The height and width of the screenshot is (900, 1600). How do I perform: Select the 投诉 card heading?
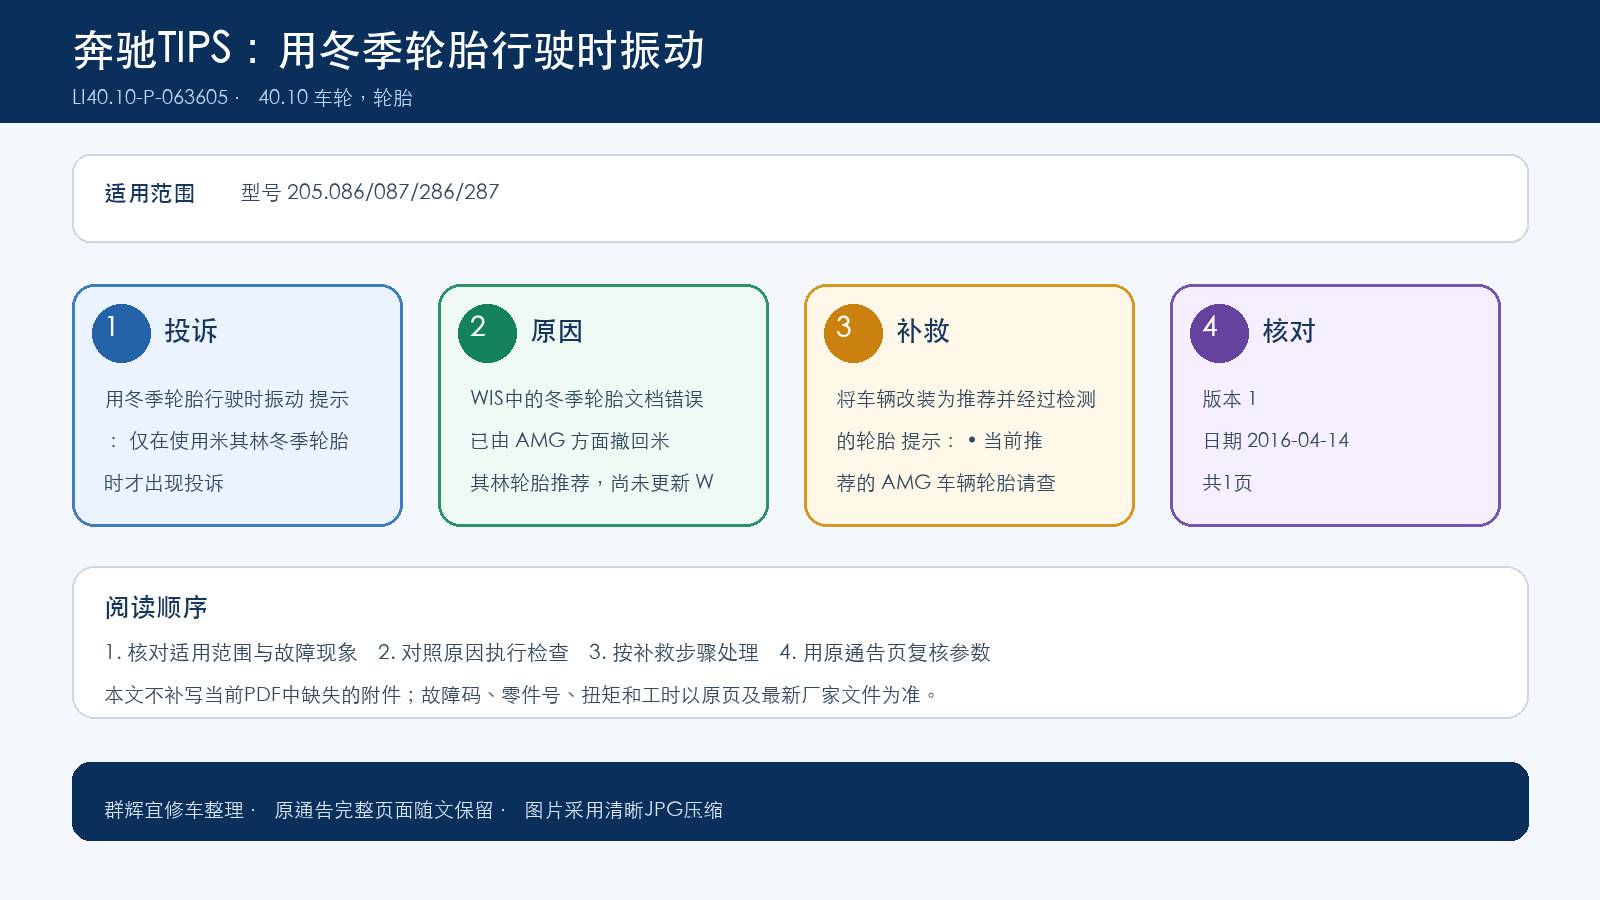191,331
